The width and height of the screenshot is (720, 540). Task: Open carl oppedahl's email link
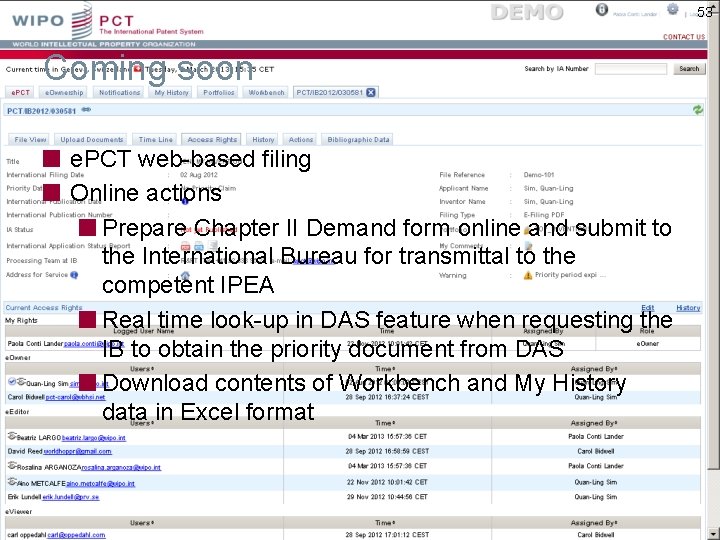(x=76, y=535)
